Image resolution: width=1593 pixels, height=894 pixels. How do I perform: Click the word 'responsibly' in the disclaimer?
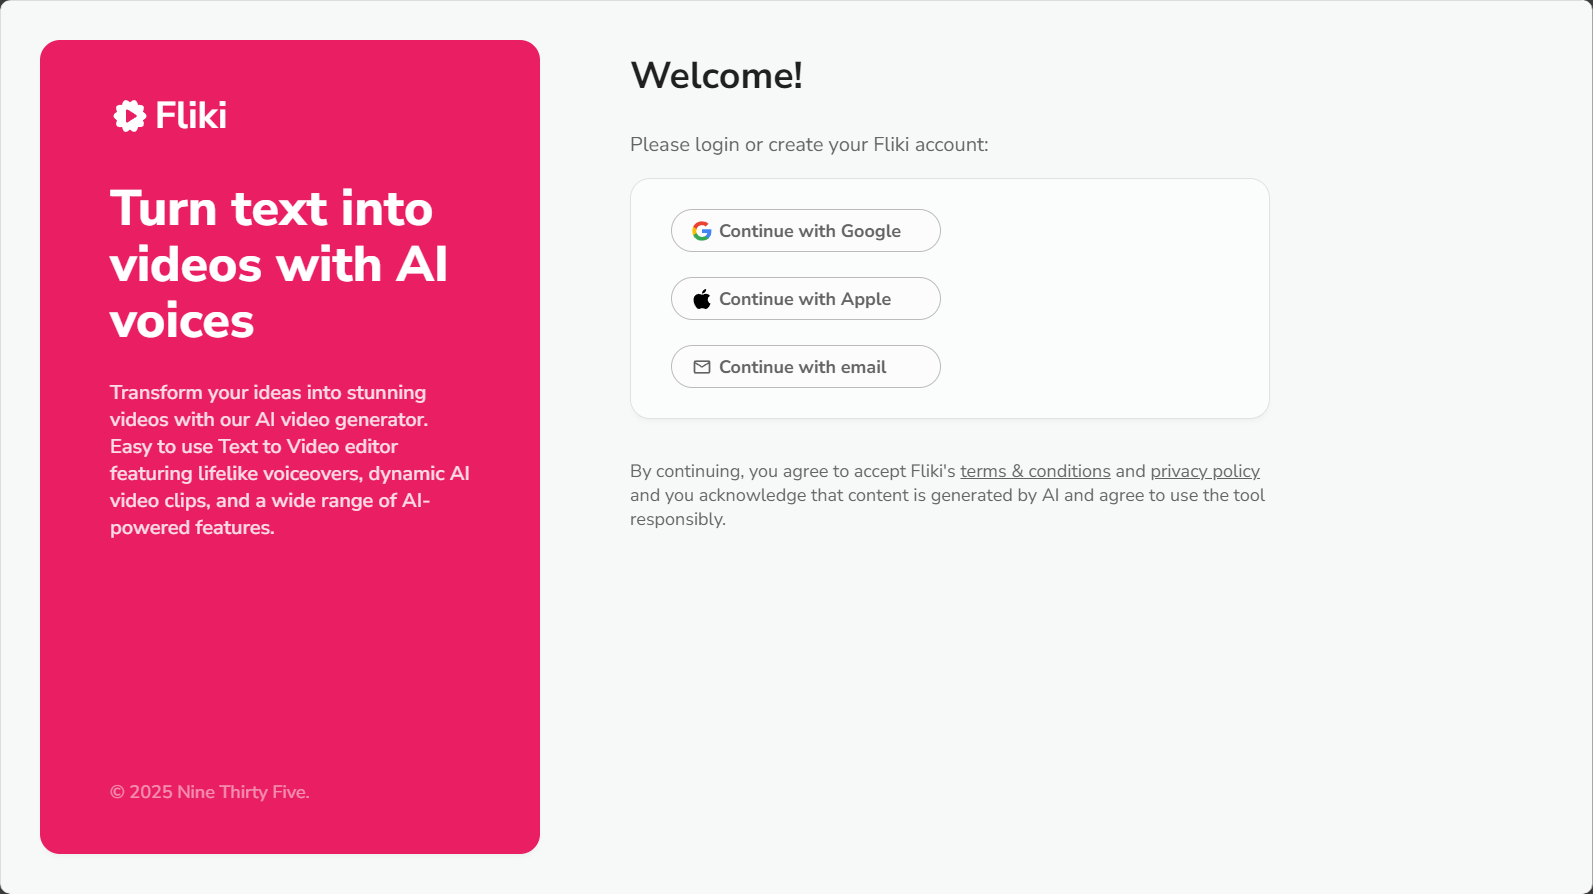coord(676,519)
